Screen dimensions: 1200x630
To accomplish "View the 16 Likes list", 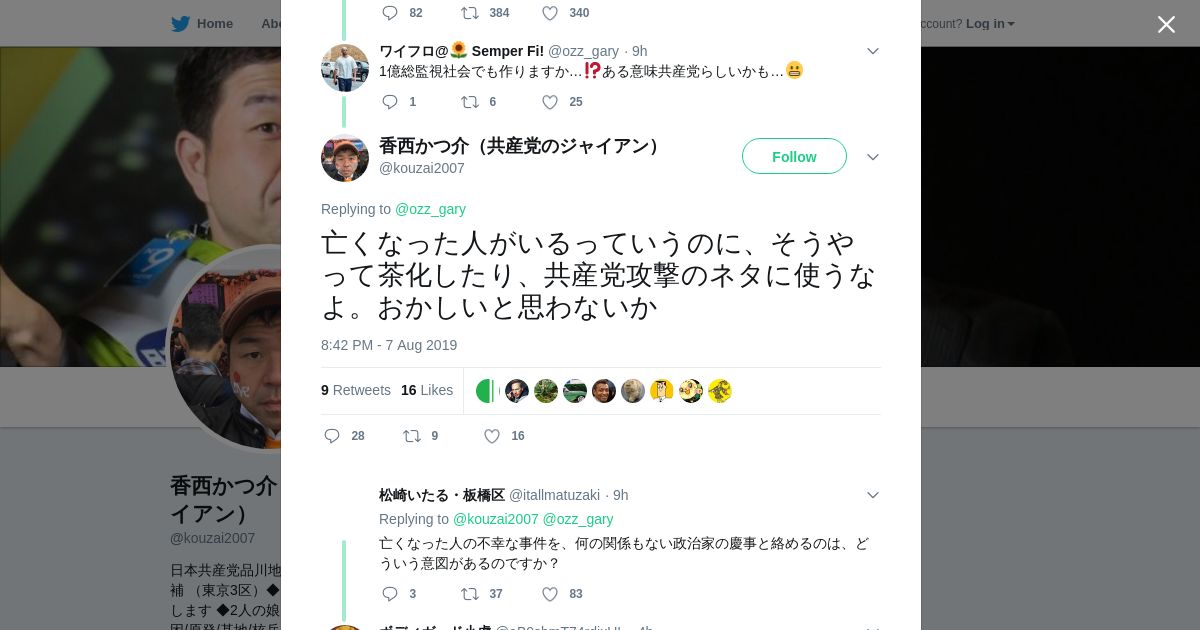I will pyautogui.click(x=427, y=390).
